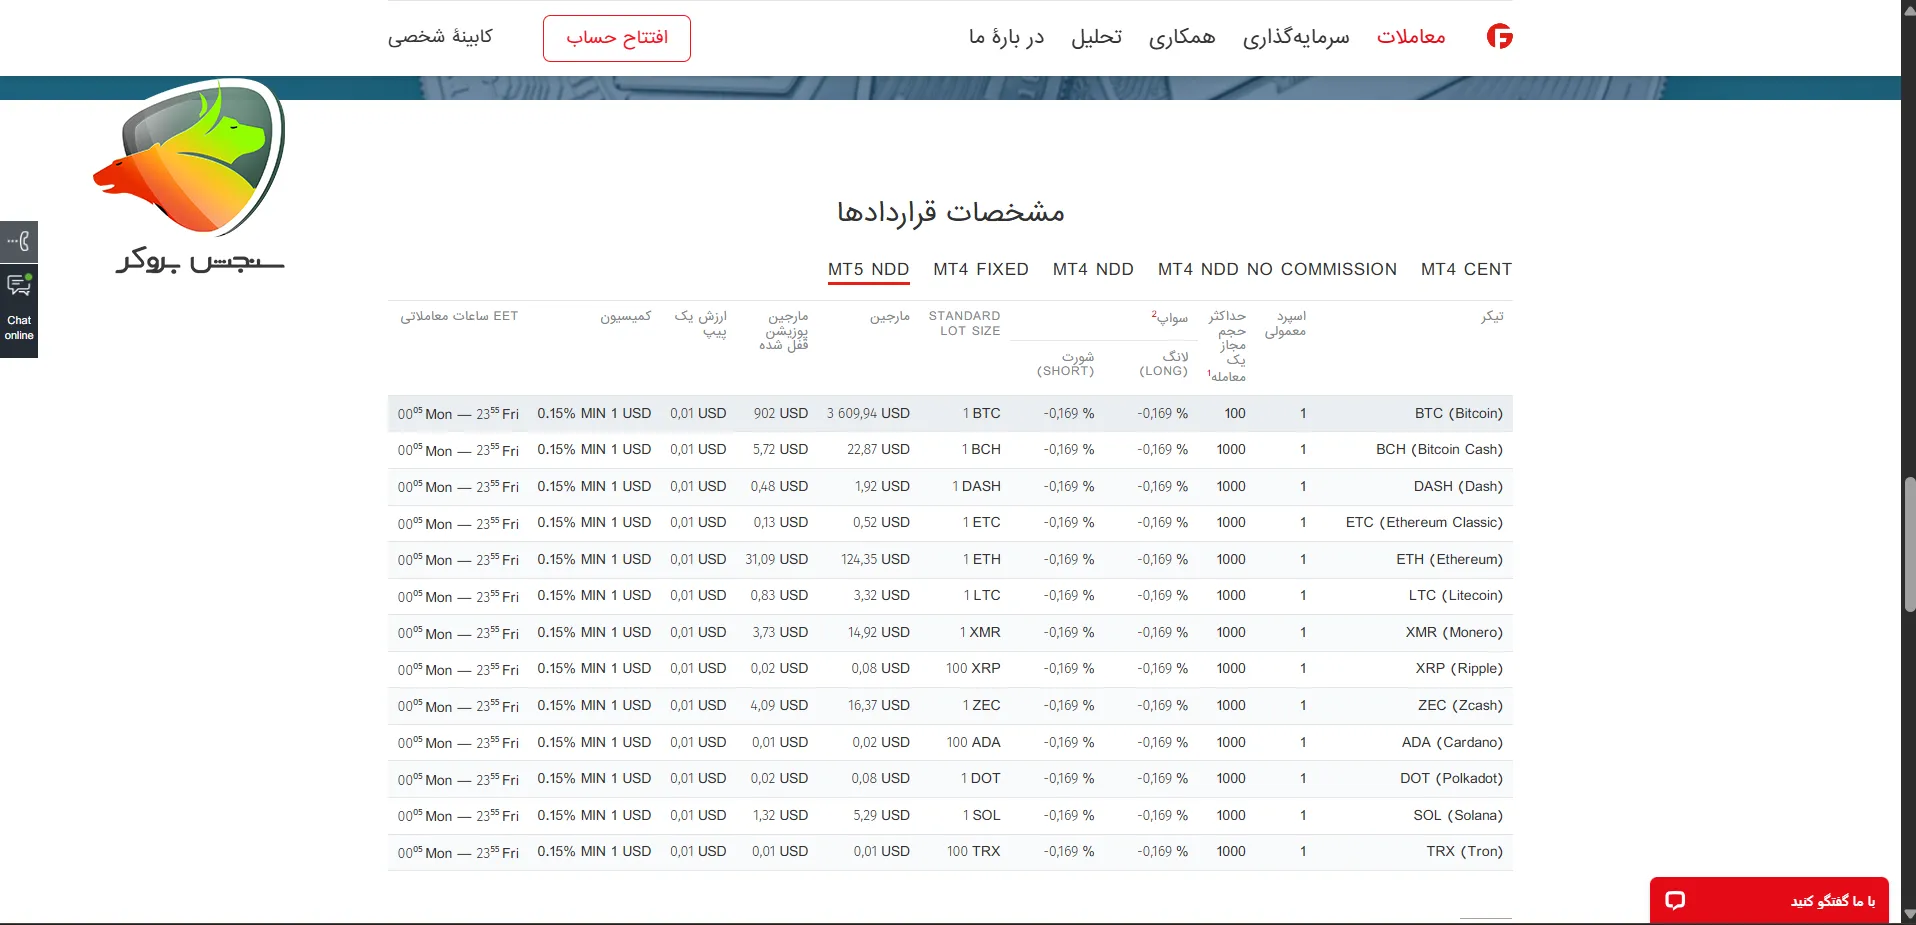Screen dimensions: 1916x925
Task: Click the phone call icon in the left sidebar
Action: (18, 241)
